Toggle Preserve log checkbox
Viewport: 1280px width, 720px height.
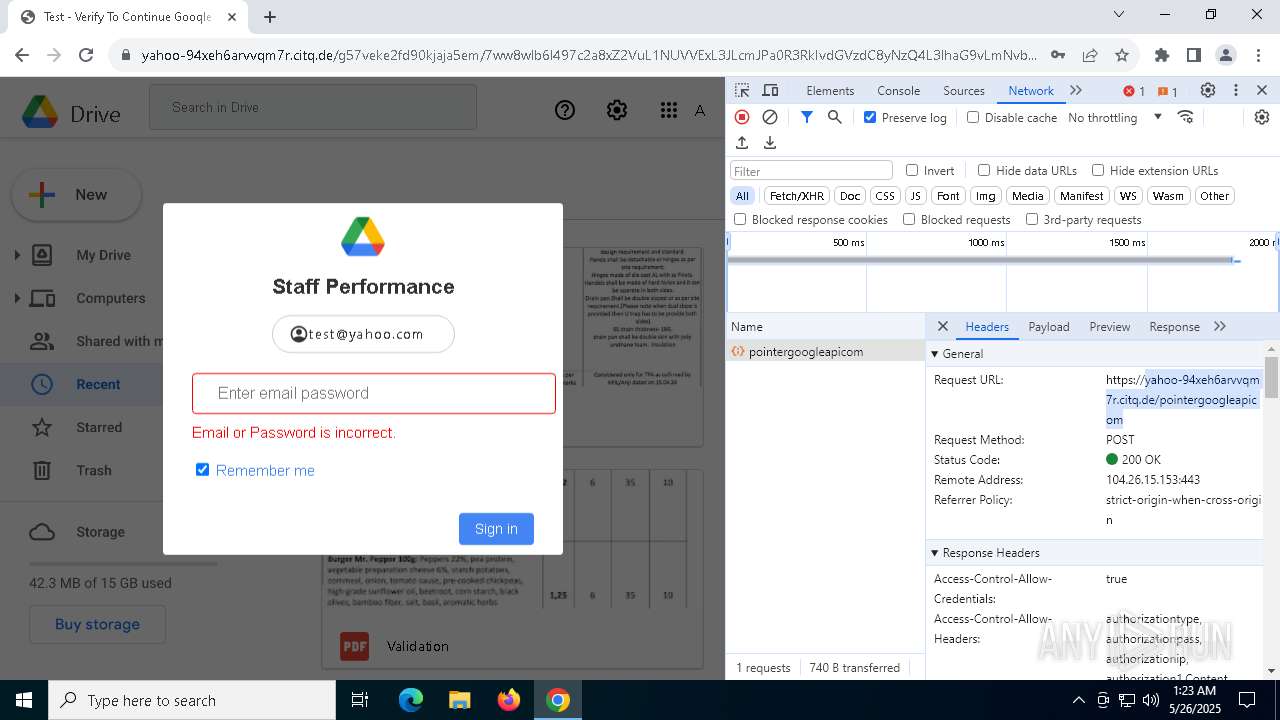point(870,117)
